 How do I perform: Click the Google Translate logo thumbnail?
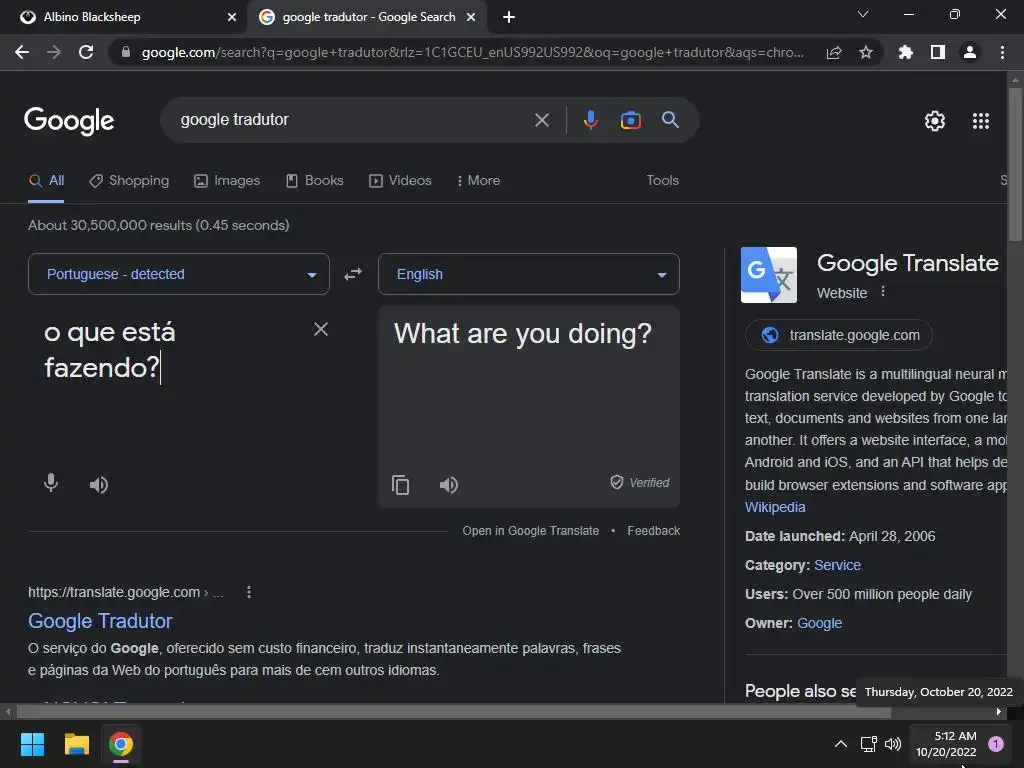coord(769,275)
